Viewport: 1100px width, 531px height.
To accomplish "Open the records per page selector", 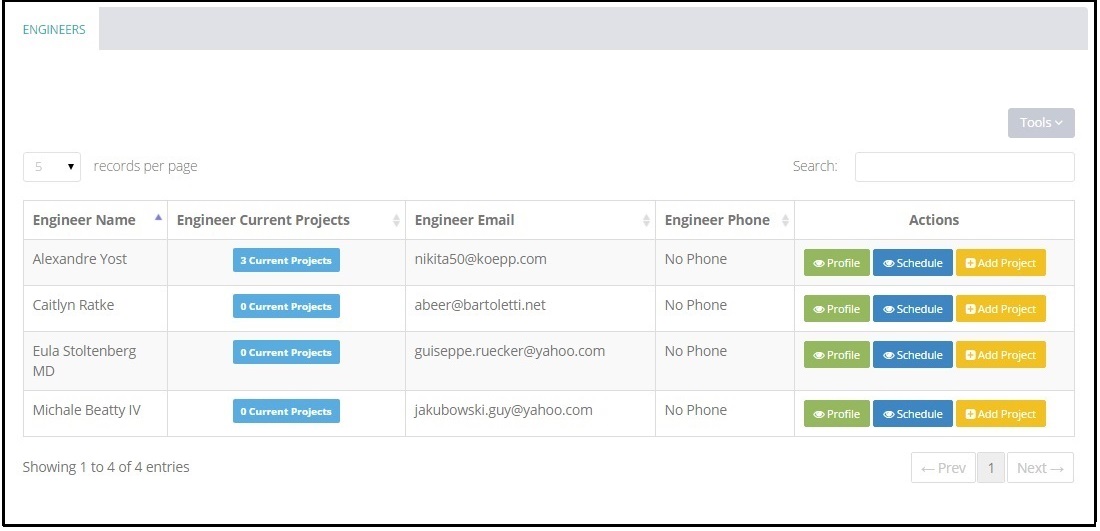I will (x=52, y=167).
